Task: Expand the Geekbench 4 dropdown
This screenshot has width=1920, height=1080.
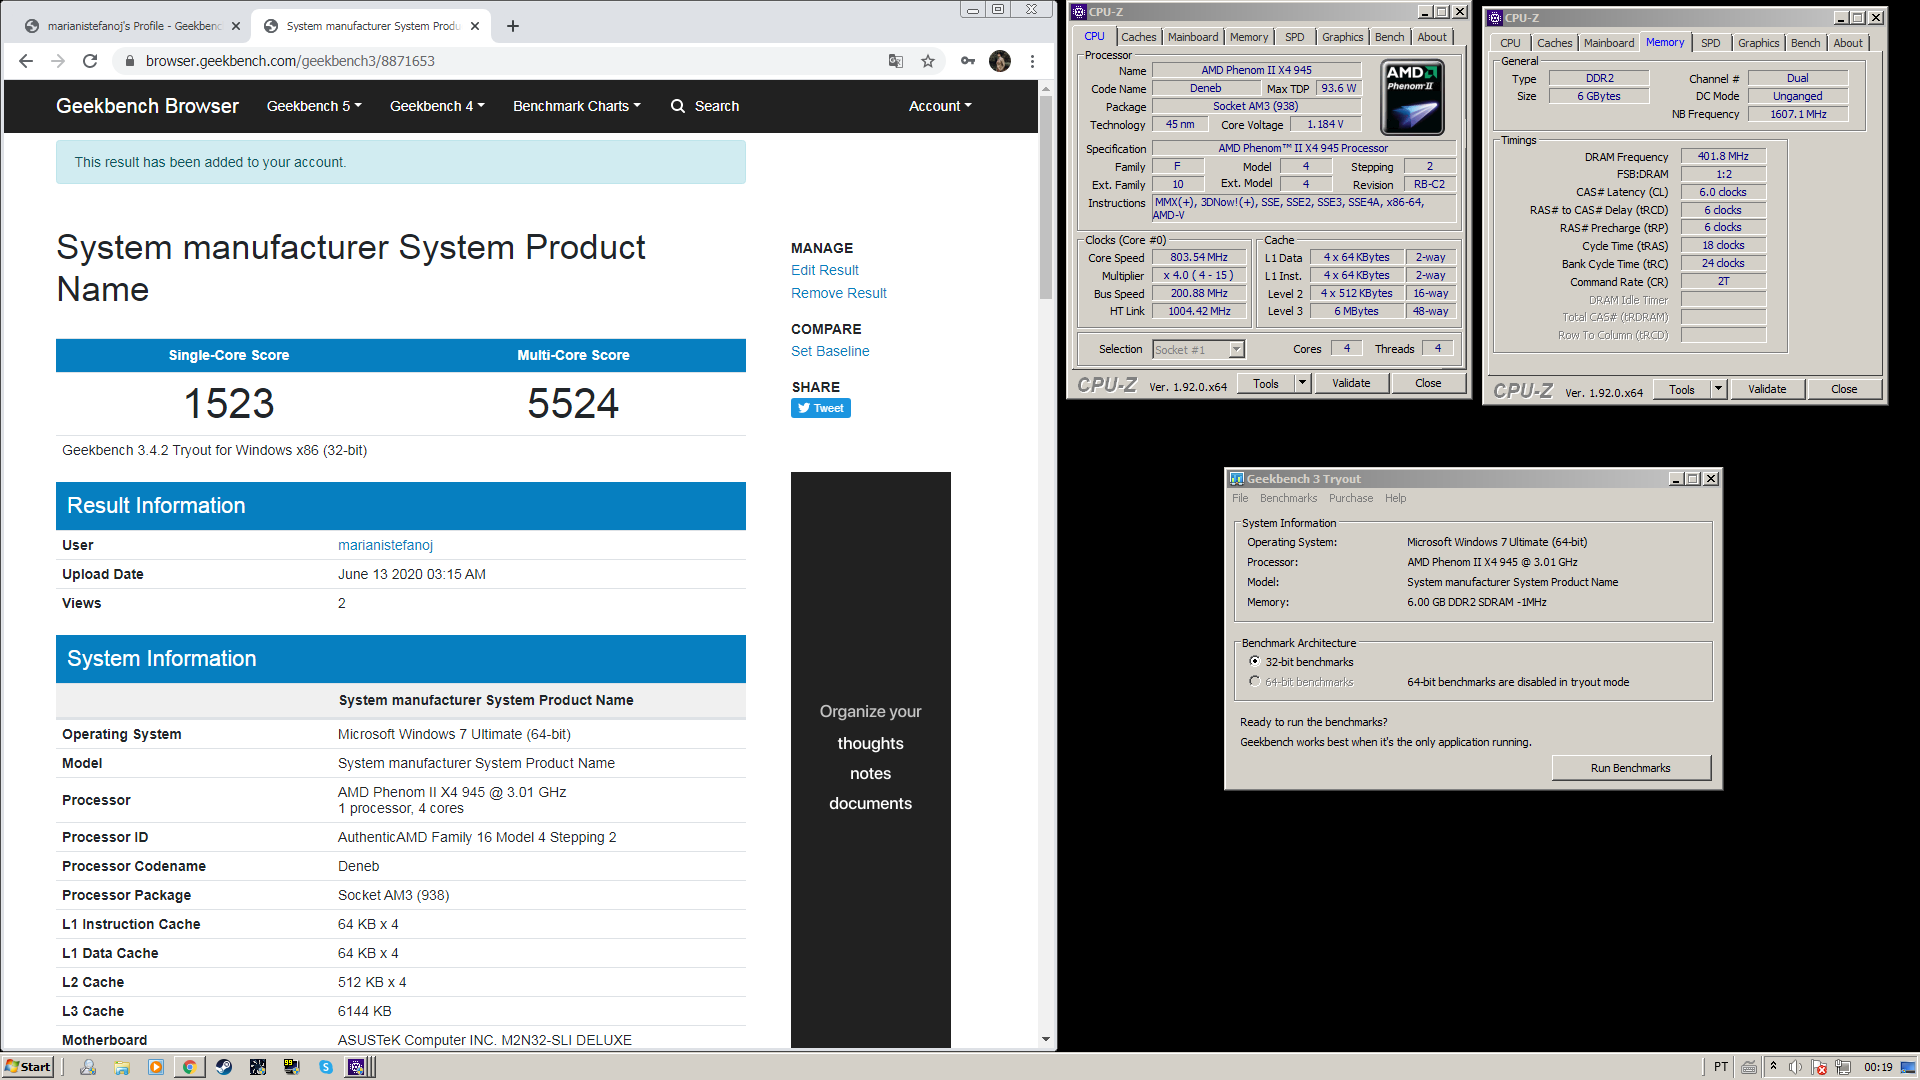Action: coord(437,106)
